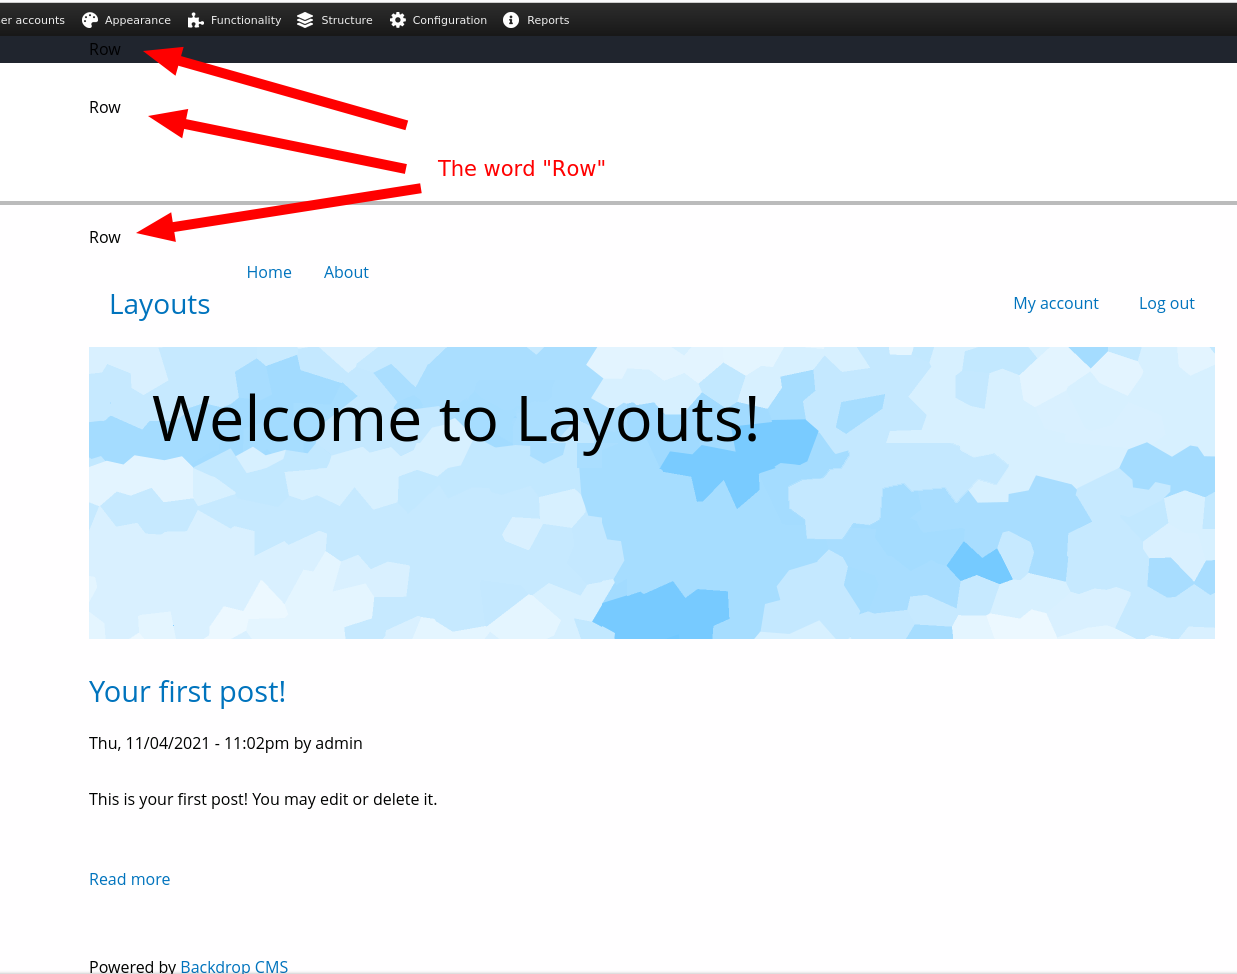Screen dimensions: 1237x974
Task: Click the 'Read more' link
Action: click(x=129, y=879)
